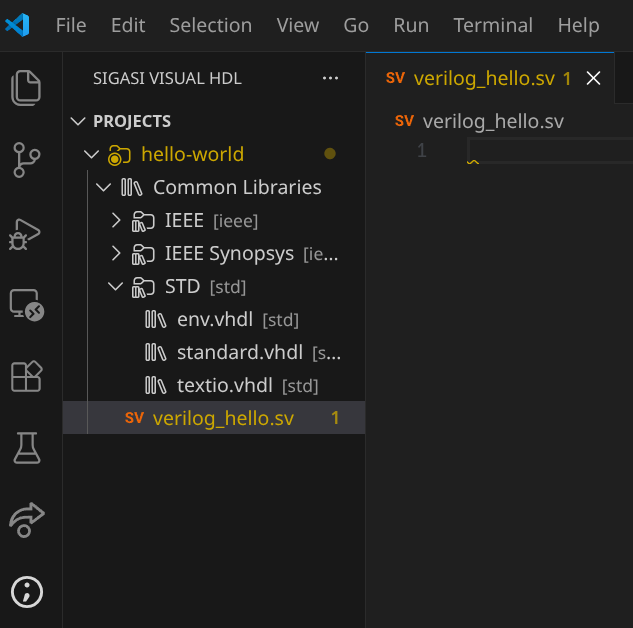Open the Testing flask view
Image resolution: width=633 pixels, height=628 pixels.
[27, 448]
